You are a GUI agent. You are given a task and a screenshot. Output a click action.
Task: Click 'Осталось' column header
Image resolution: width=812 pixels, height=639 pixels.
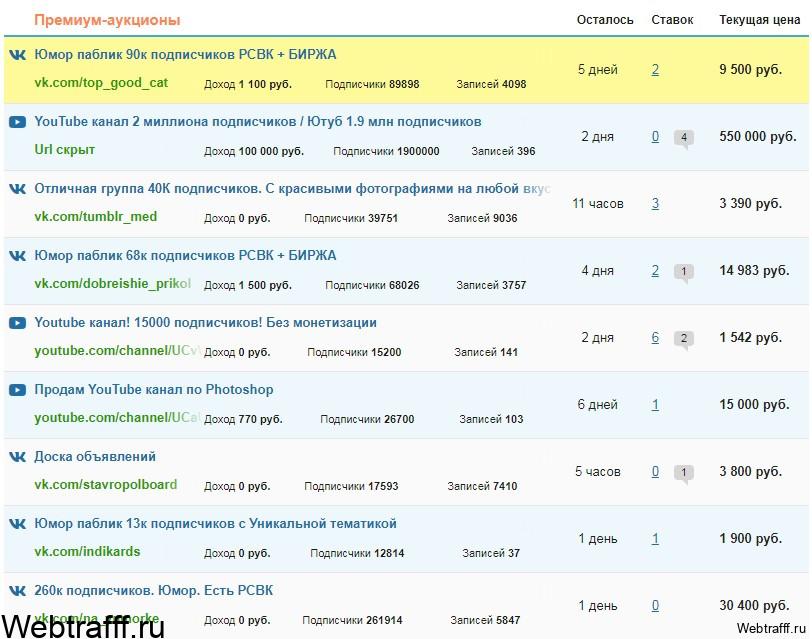(605, 20)
